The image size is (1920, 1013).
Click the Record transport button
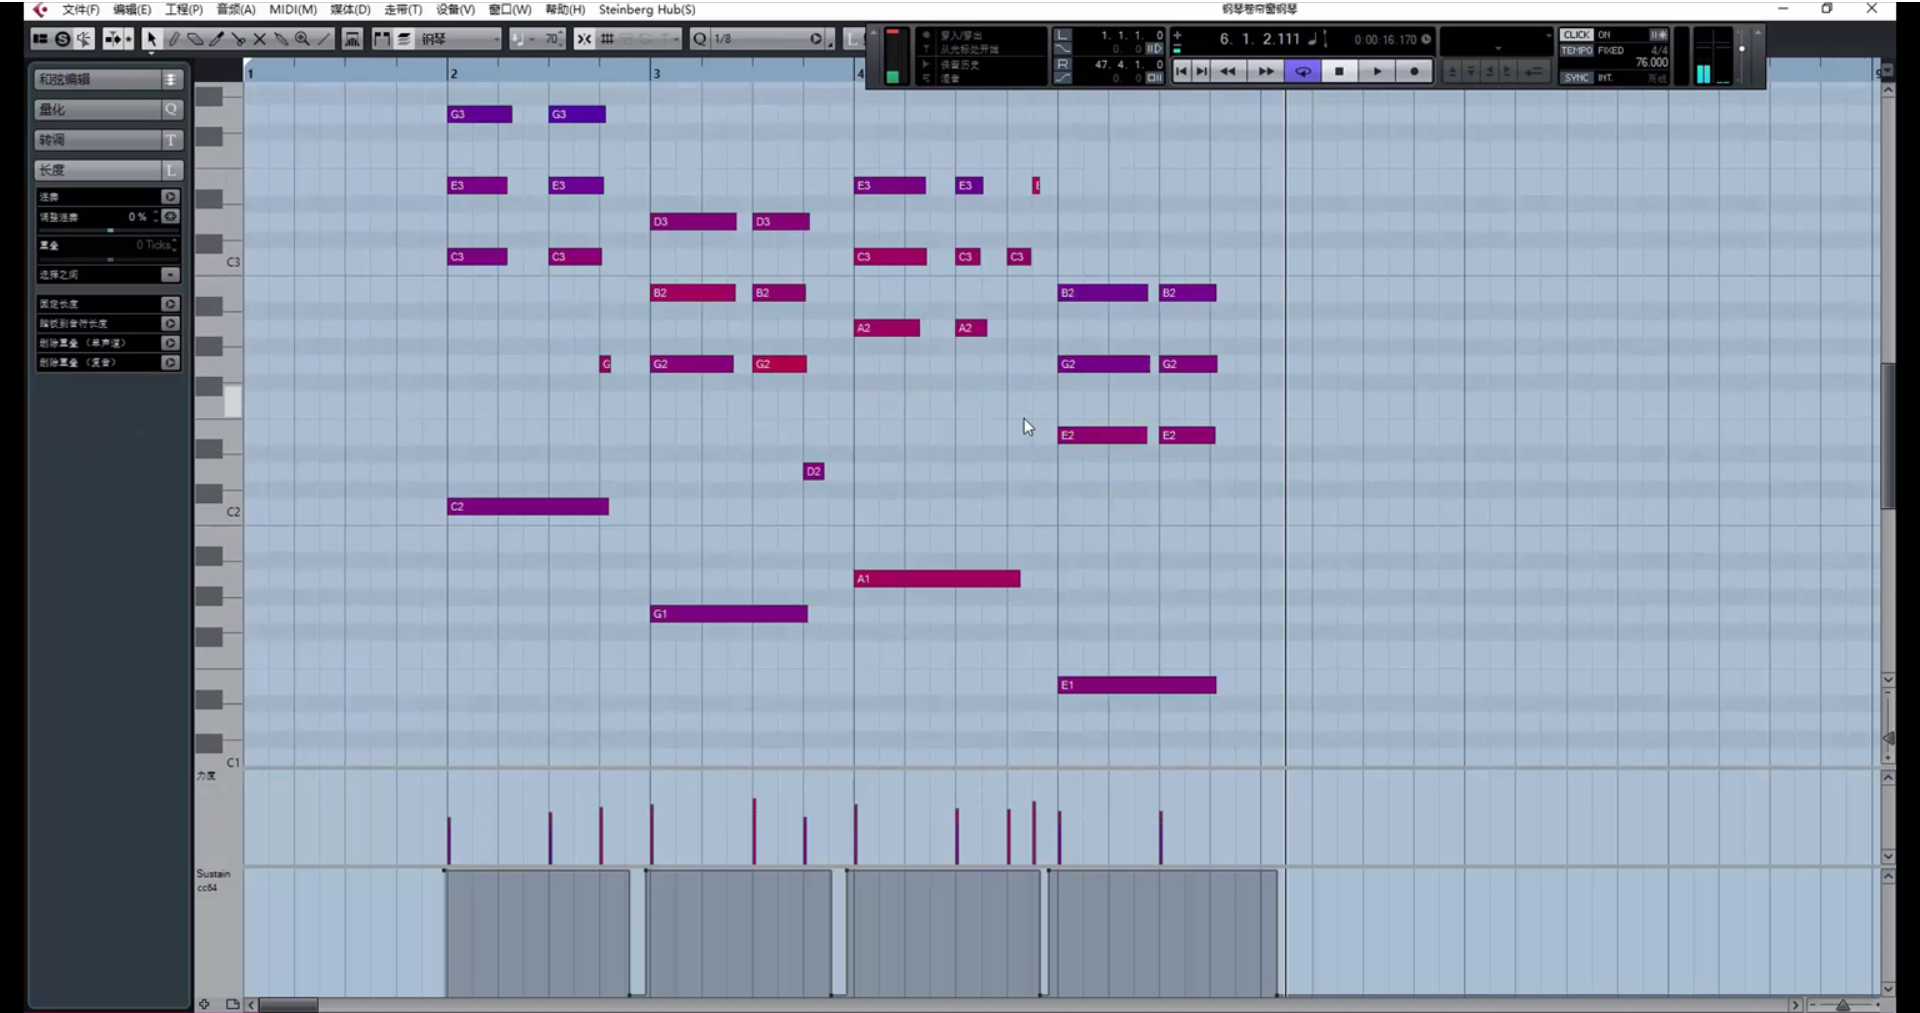click(x=1414, y=71)
